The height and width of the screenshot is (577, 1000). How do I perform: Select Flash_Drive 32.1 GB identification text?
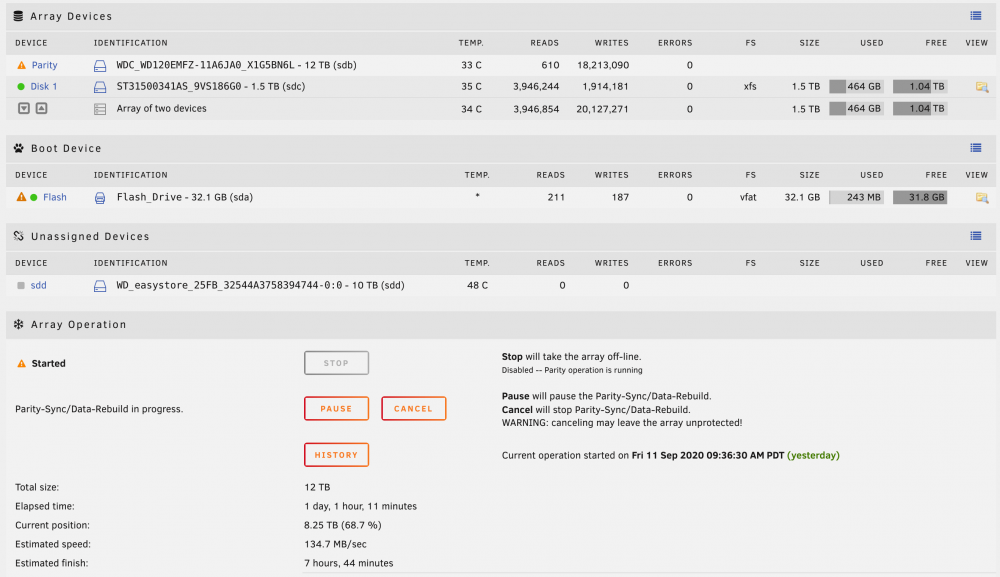tap(185, 198)
